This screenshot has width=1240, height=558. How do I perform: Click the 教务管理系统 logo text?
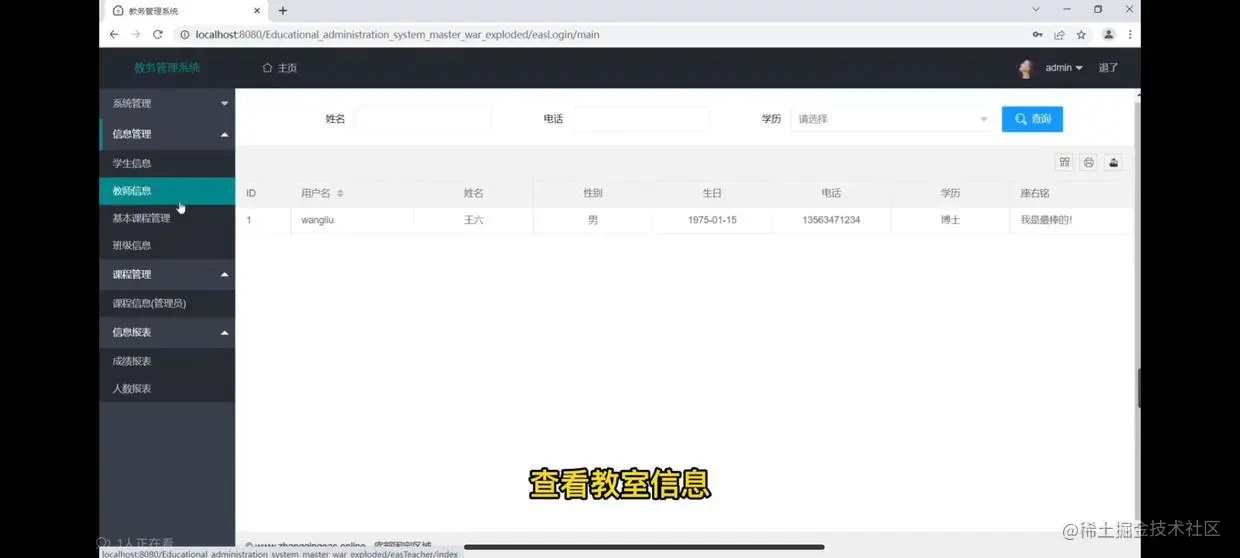coord(167,68)
